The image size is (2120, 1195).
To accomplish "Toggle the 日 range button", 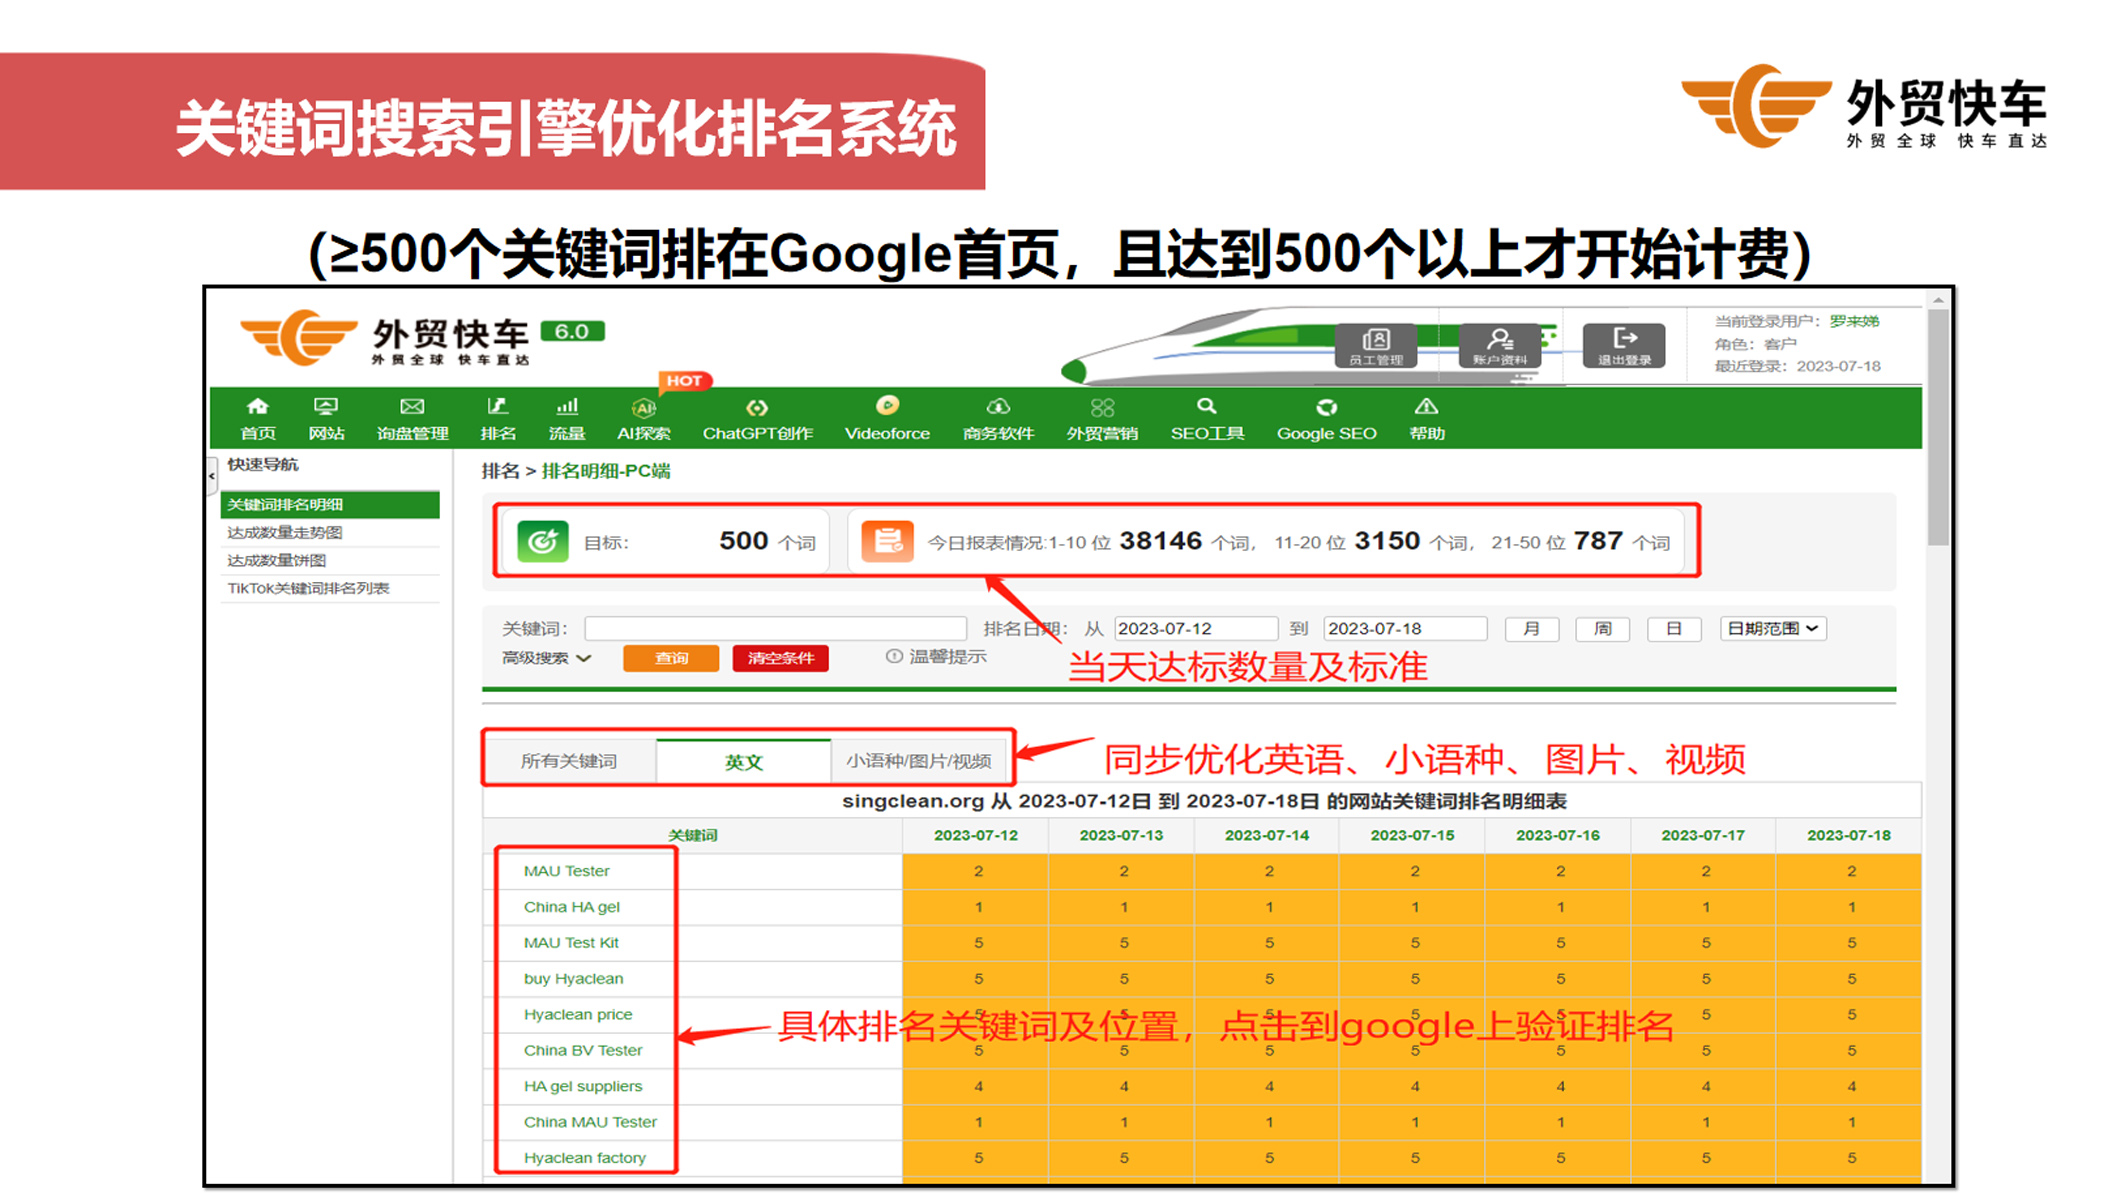I will [x=1673, y=628].
